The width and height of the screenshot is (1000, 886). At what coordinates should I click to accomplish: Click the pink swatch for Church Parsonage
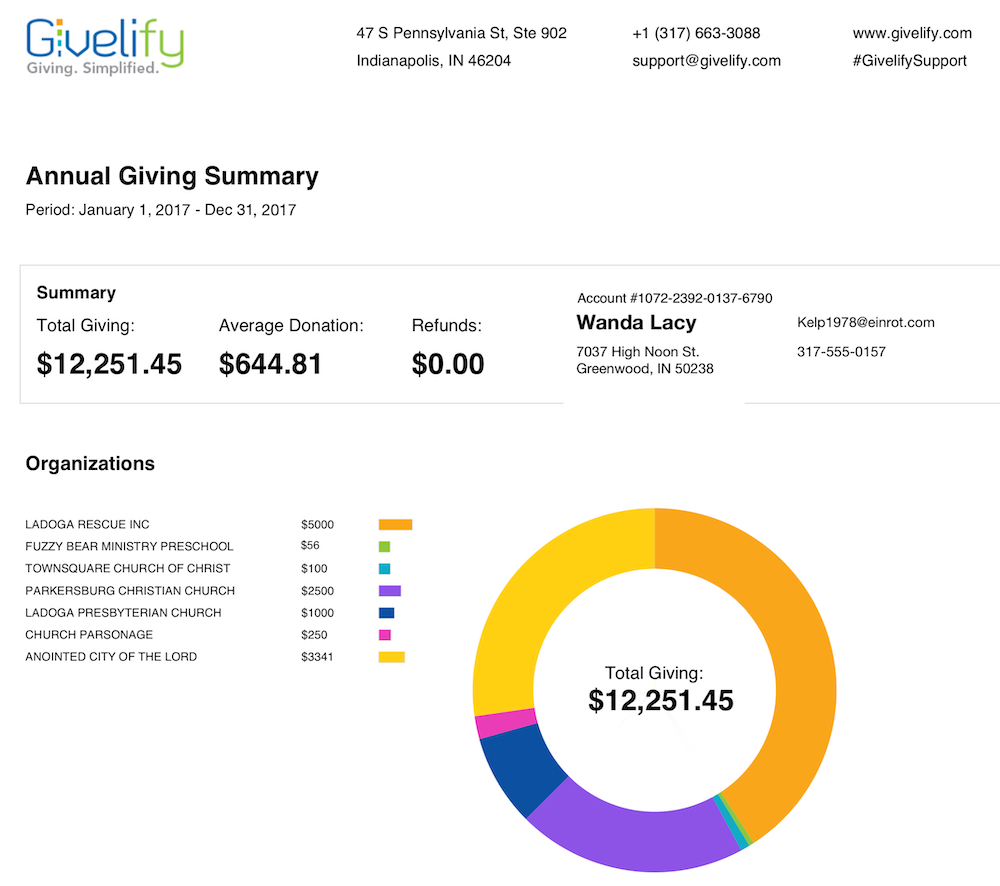click(384, 635)
